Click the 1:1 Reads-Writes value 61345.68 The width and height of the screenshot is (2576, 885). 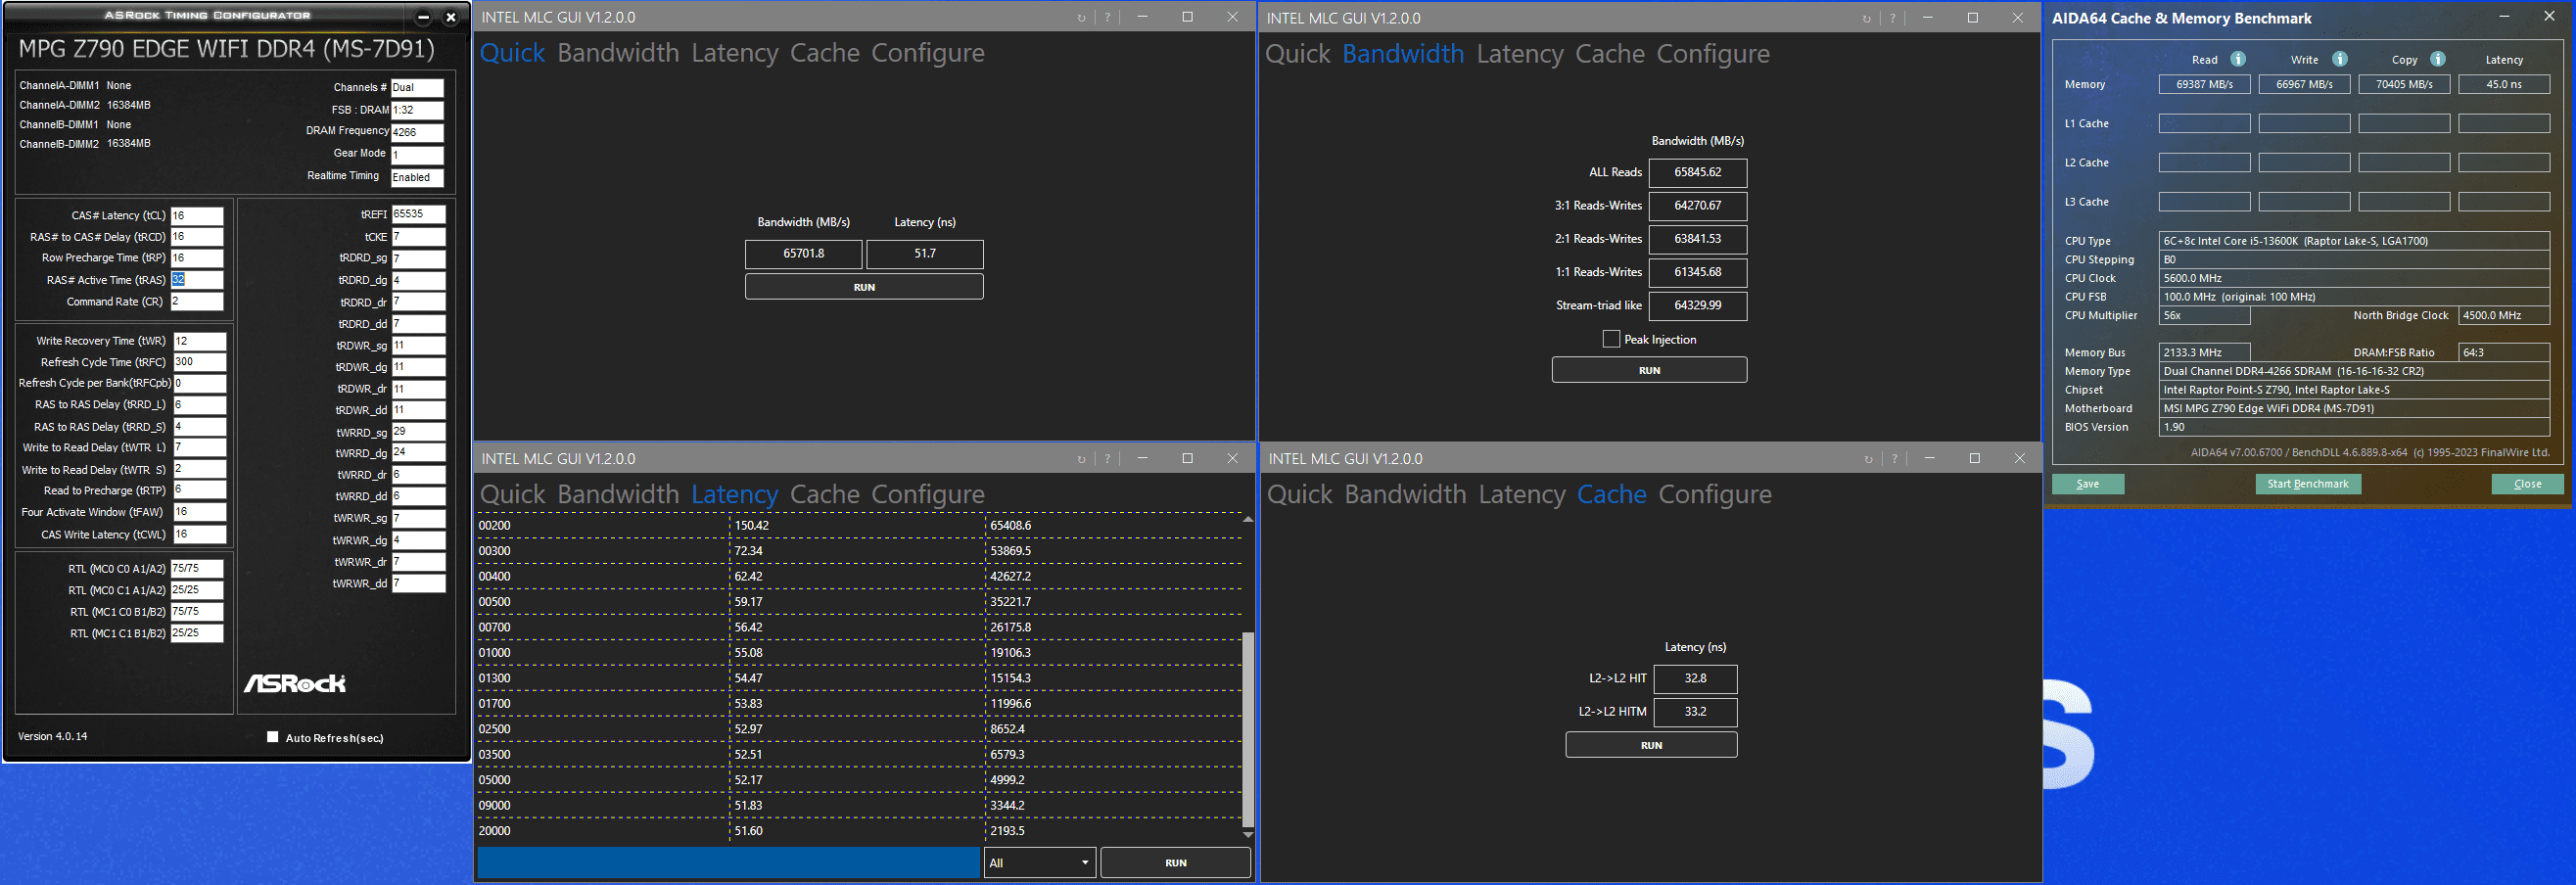coord(1697,272)
